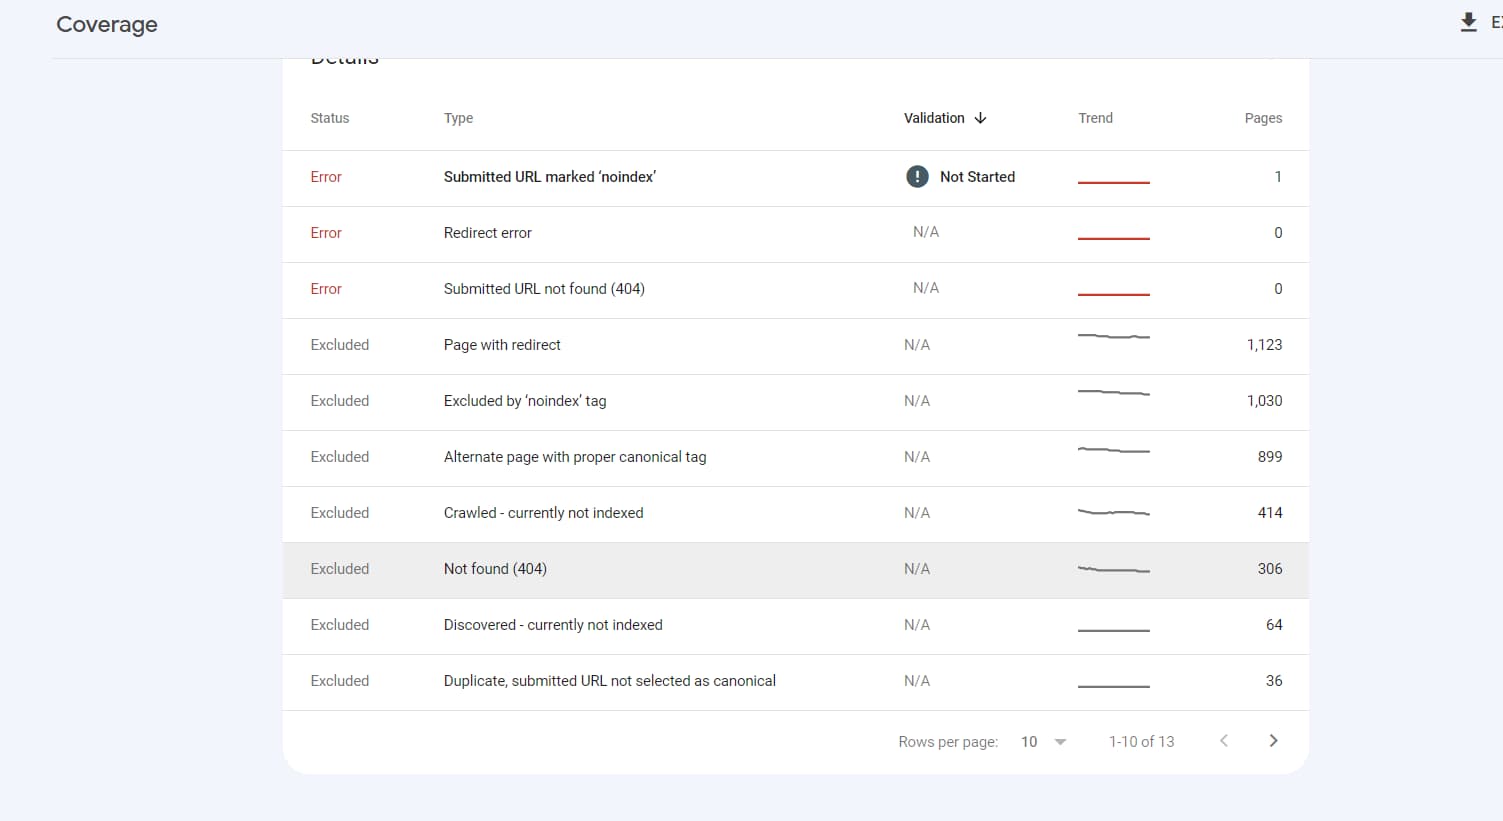Click the 64 pages count
The height and width of the screenshot is (821, 1503).
point(1274,625)
